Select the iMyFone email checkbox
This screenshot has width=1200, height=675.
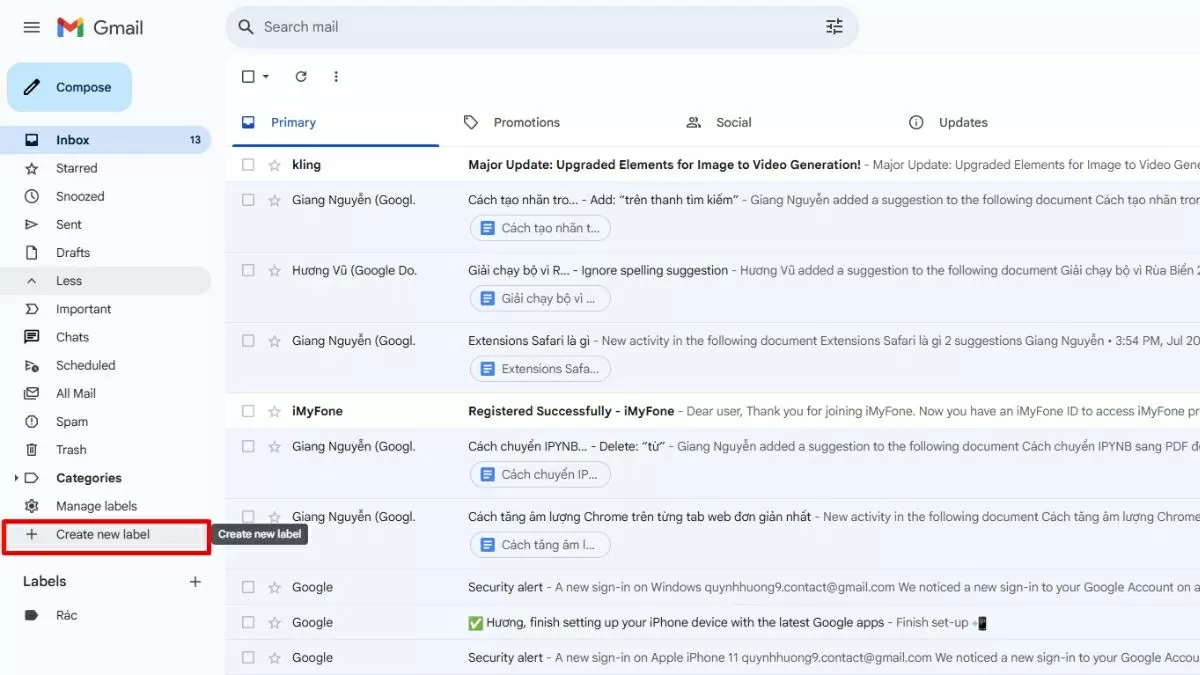(248, 411)
